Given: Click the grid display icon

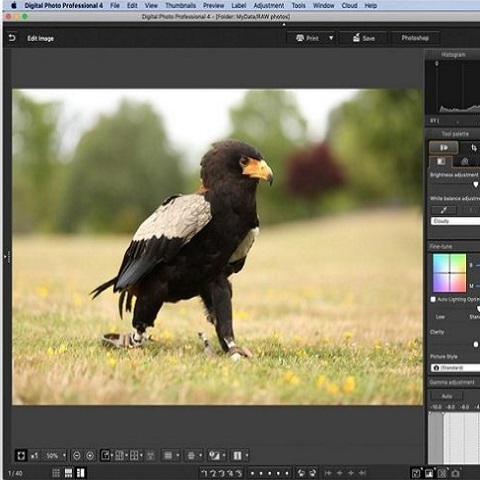Looking at the screenshot, I should [x=168, y=455].
